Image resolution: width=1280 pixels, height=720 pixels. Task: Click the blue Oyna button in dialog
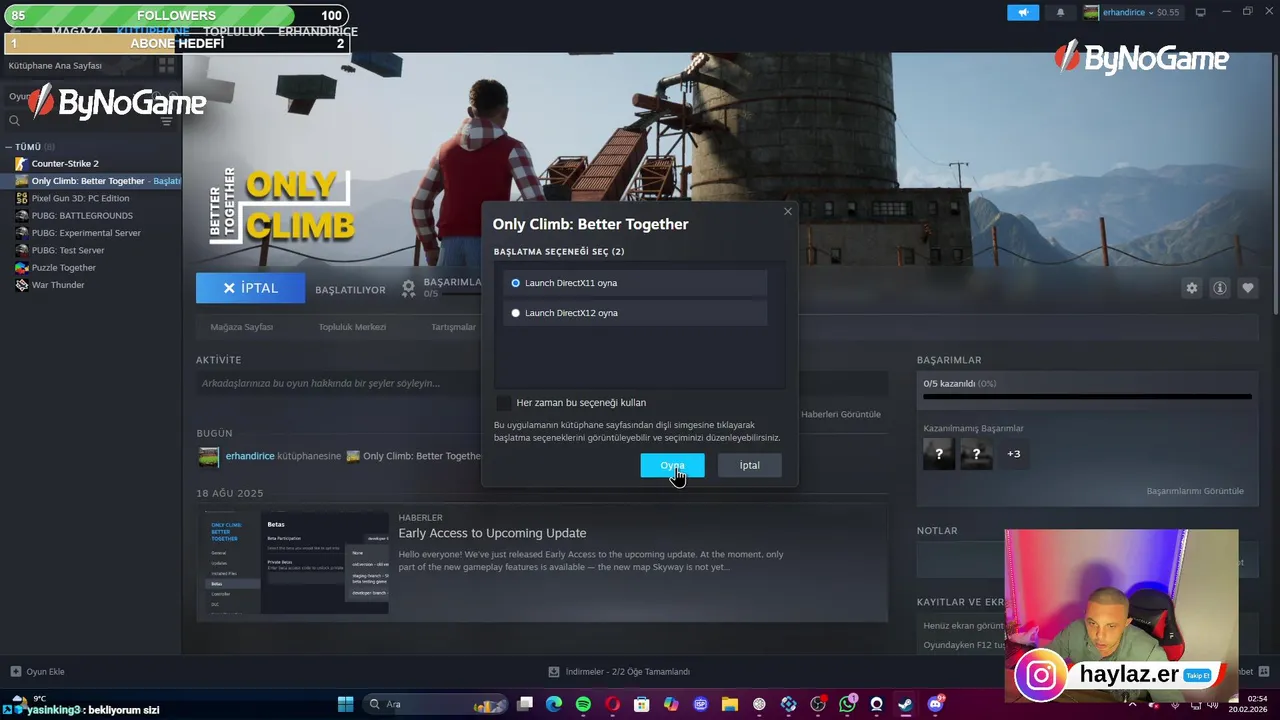coord(672,465)
